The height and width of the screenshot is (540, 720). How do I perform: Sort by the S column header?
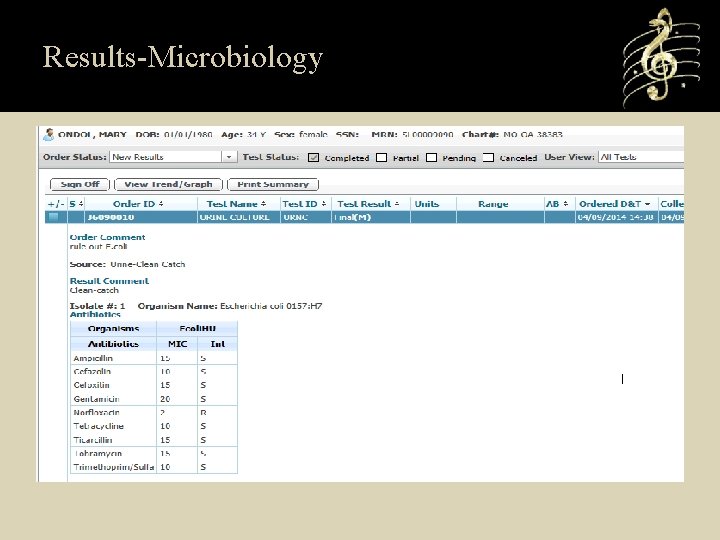pos(76,204)
